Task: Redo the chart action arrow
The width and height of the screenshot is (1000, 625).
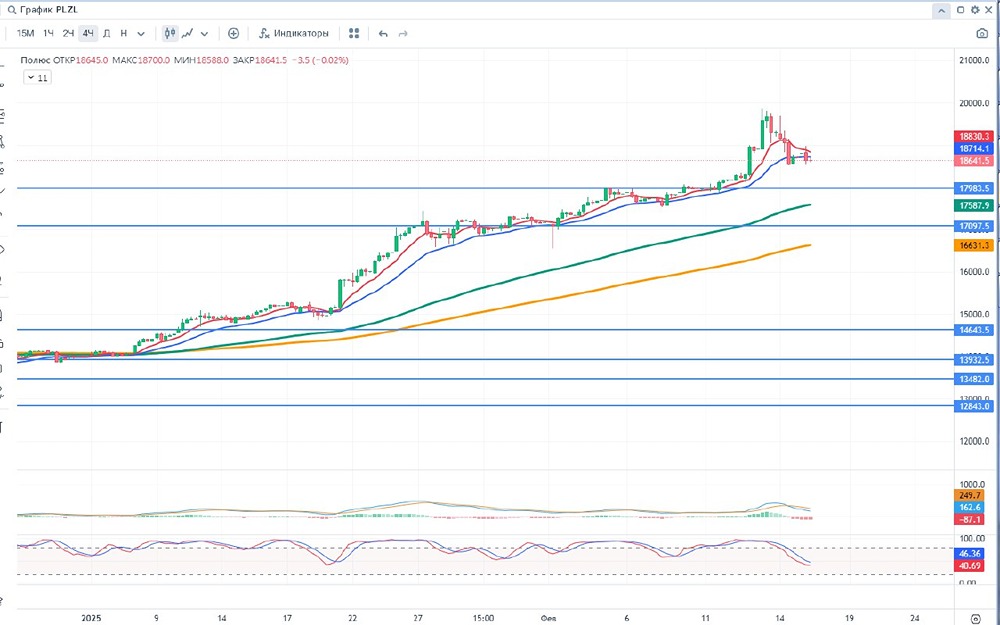Action: [402, 33]
